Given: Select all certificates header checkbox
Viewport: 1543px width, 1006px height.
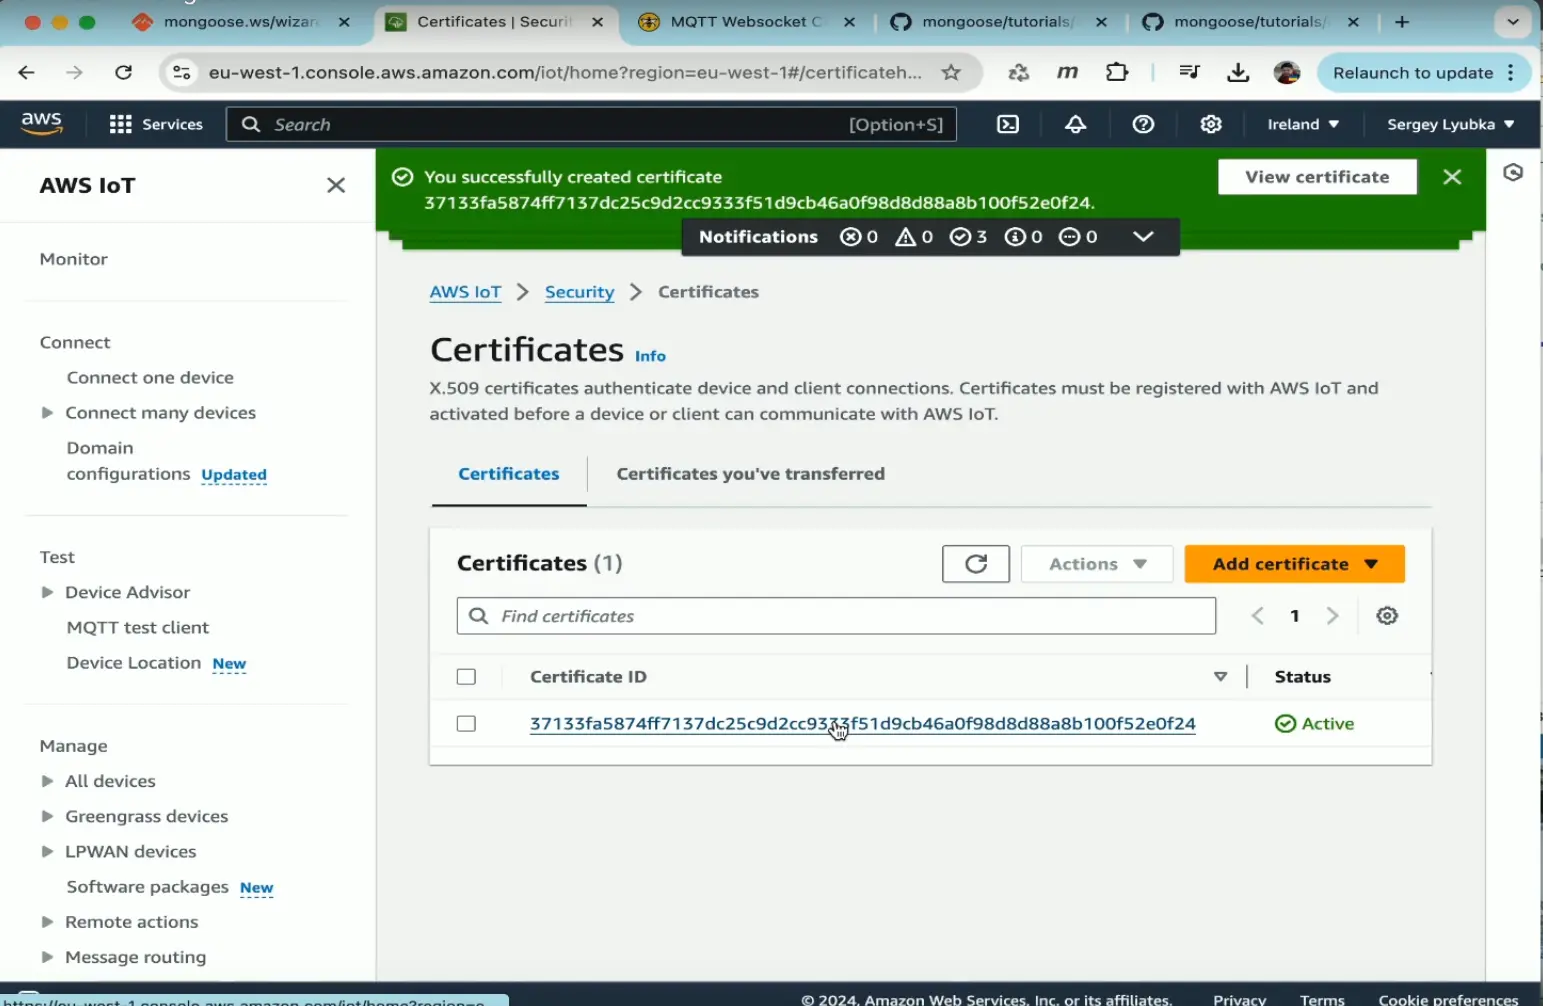Looking at the screenshot, I should point(466,677).
